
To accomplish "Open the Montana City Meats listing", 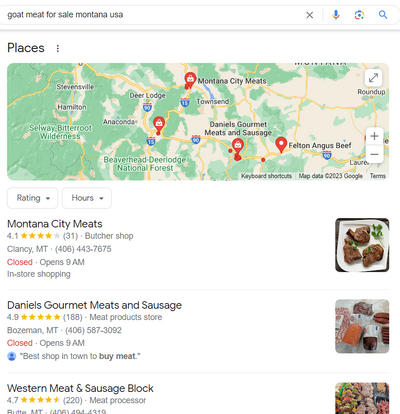I will (55, 224).
